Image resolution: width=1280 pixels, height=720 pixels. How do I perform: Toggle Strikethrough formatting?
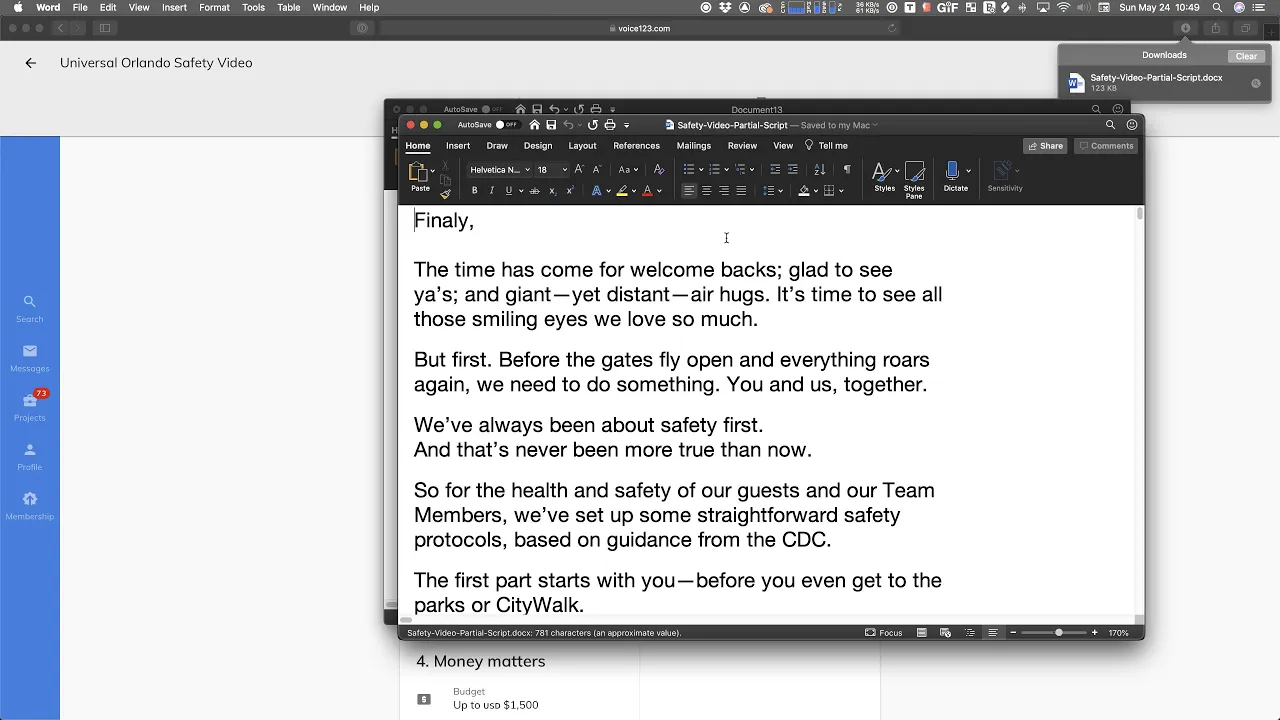[x=534, y=191]
